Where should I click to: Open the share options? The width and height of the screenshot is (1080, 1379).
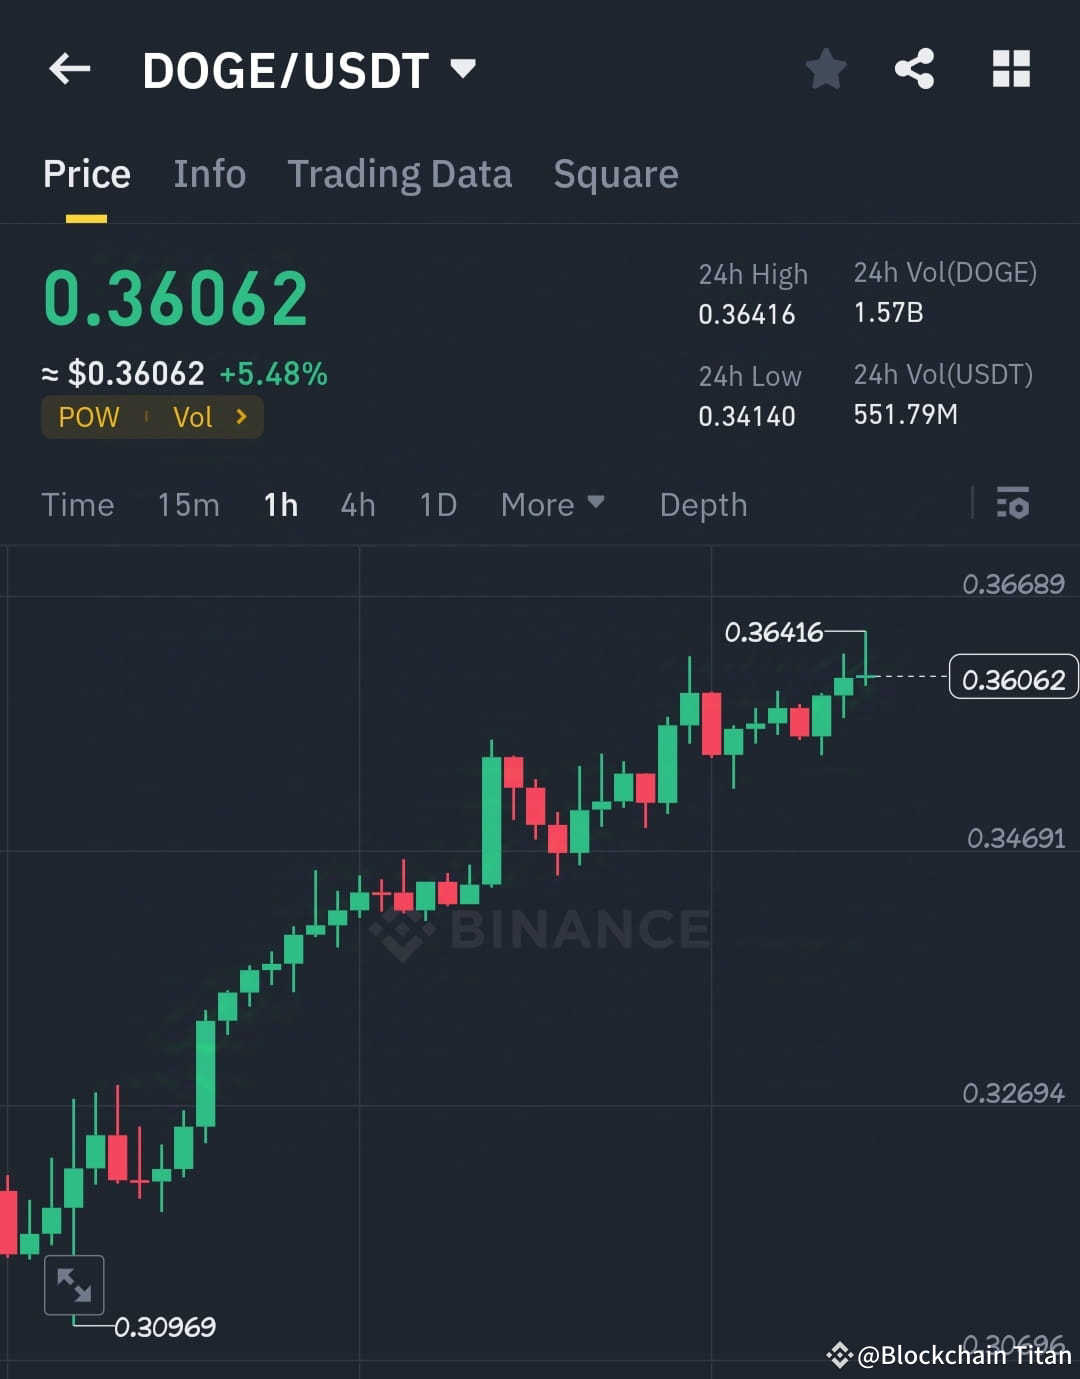click(x=913, y=68)
